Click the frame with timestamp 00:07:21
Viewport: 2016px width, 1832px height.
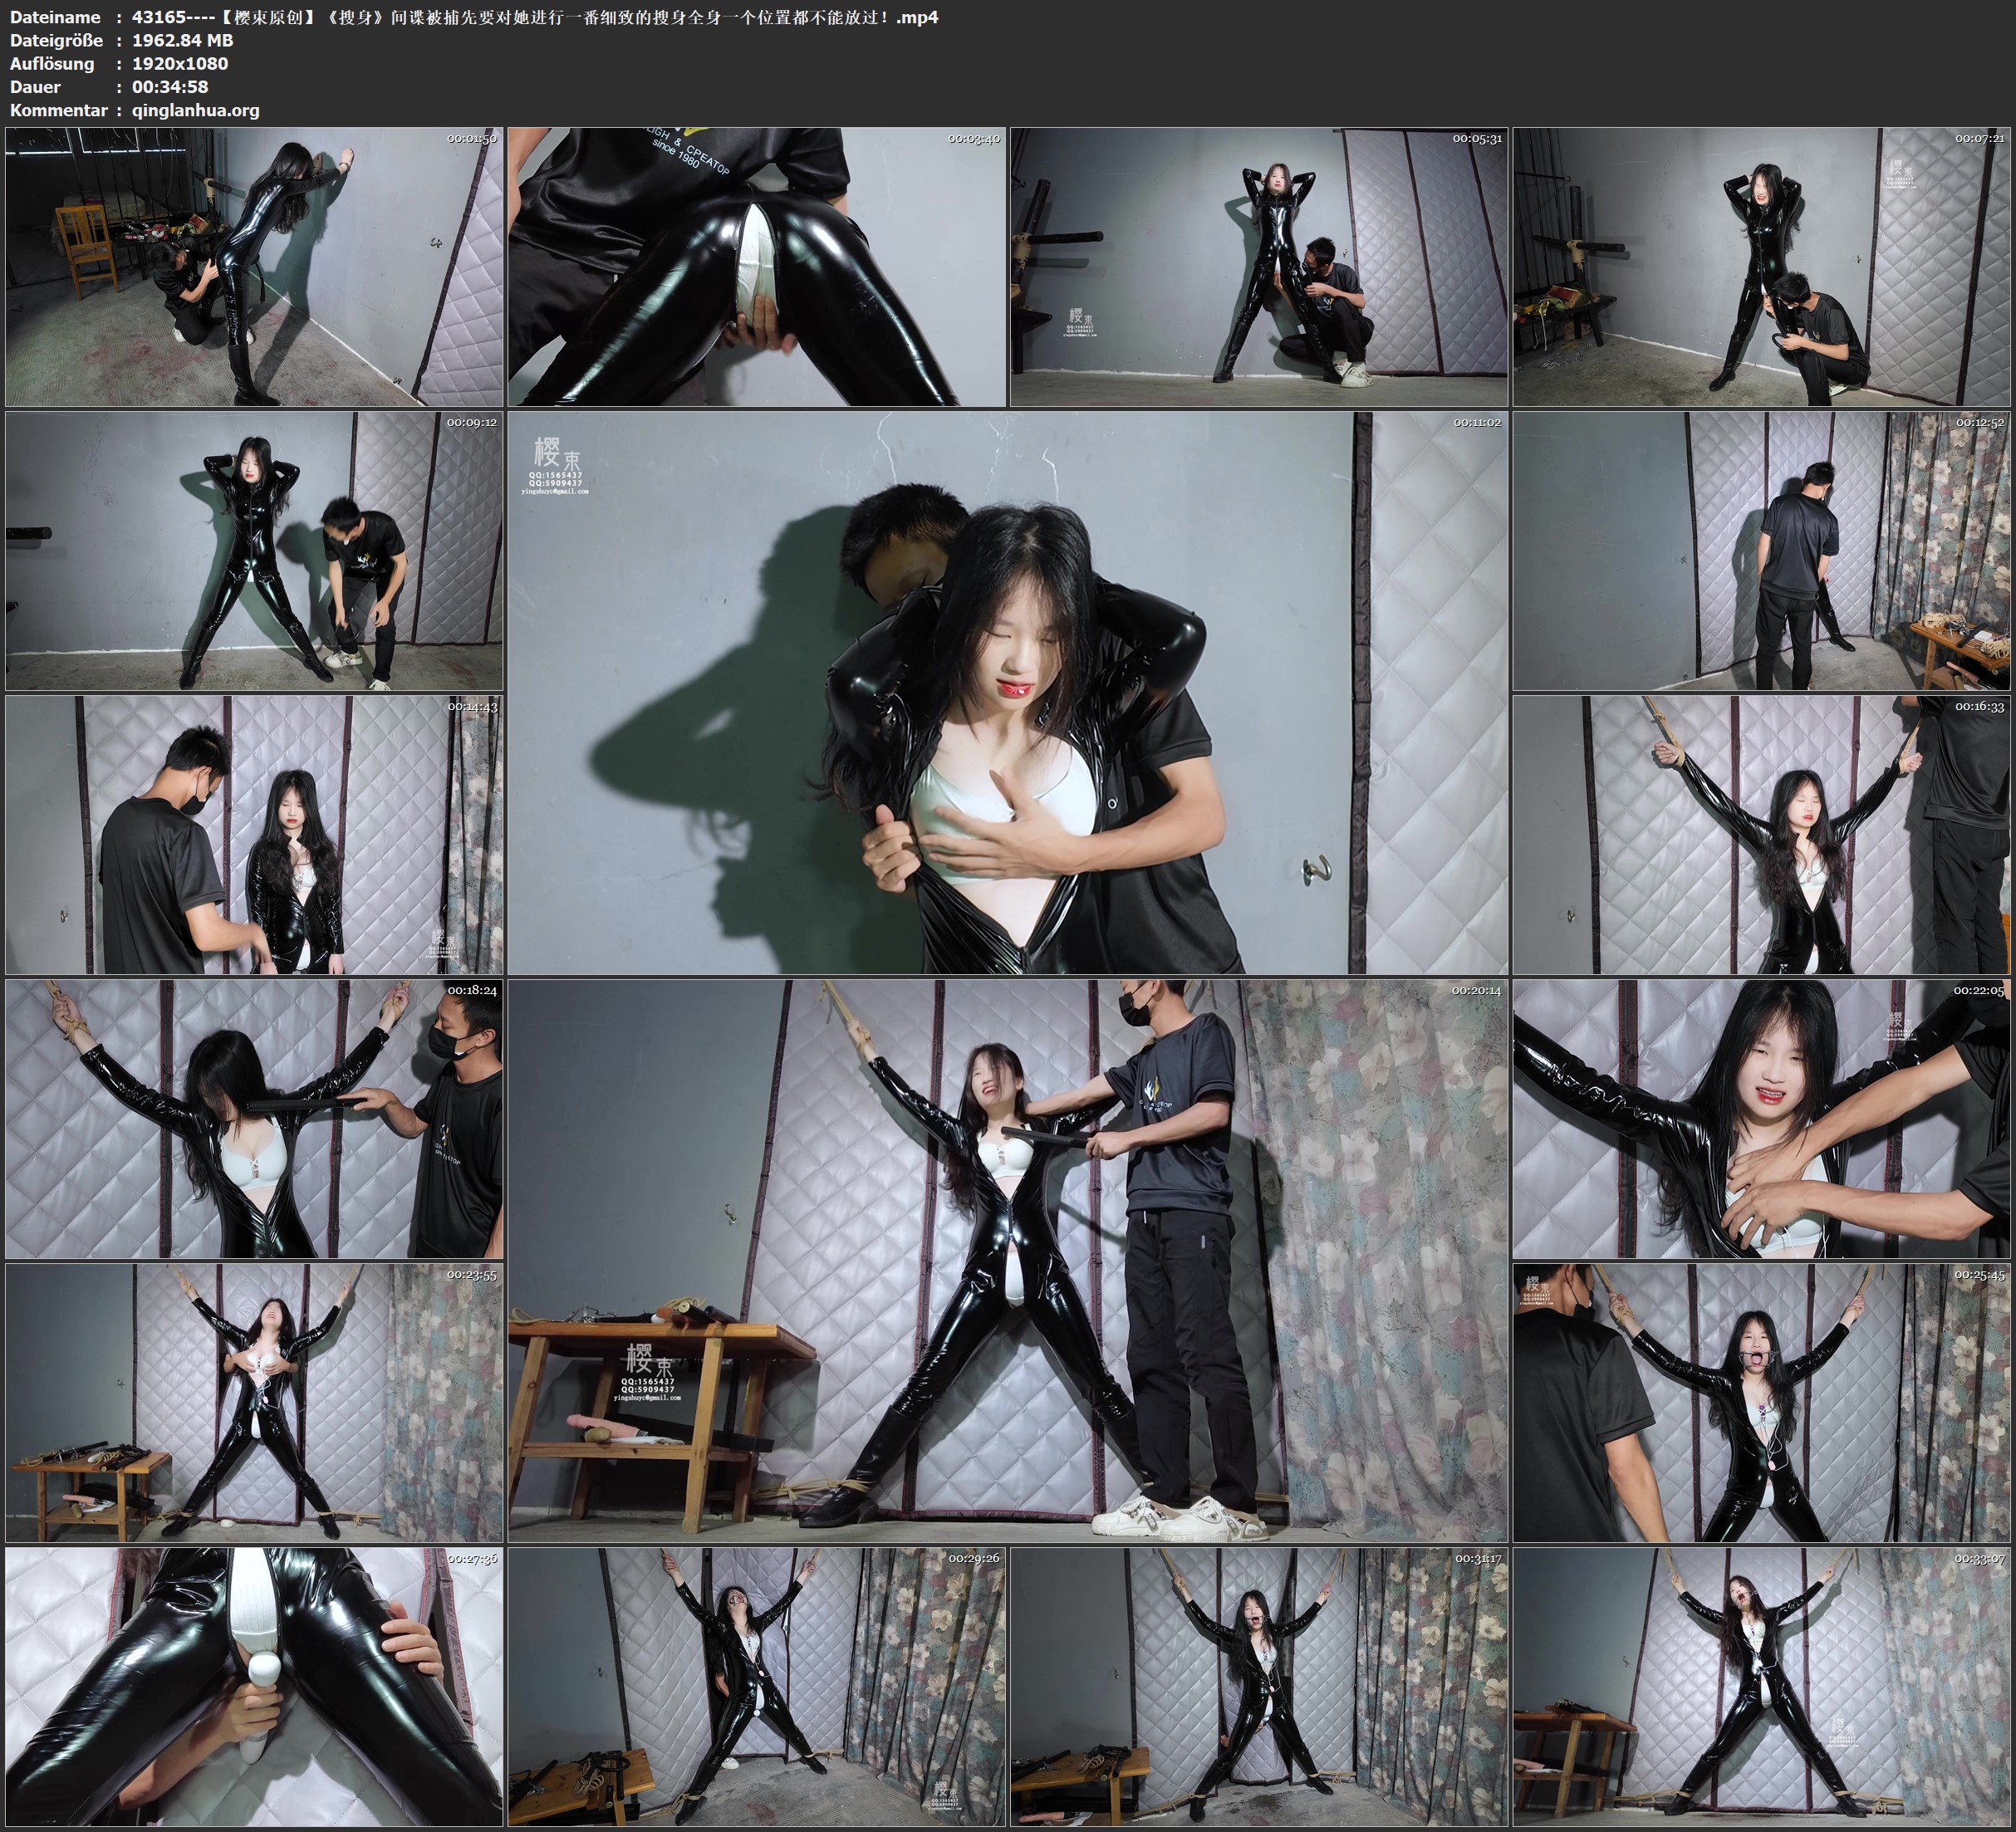click(1761, 267)
